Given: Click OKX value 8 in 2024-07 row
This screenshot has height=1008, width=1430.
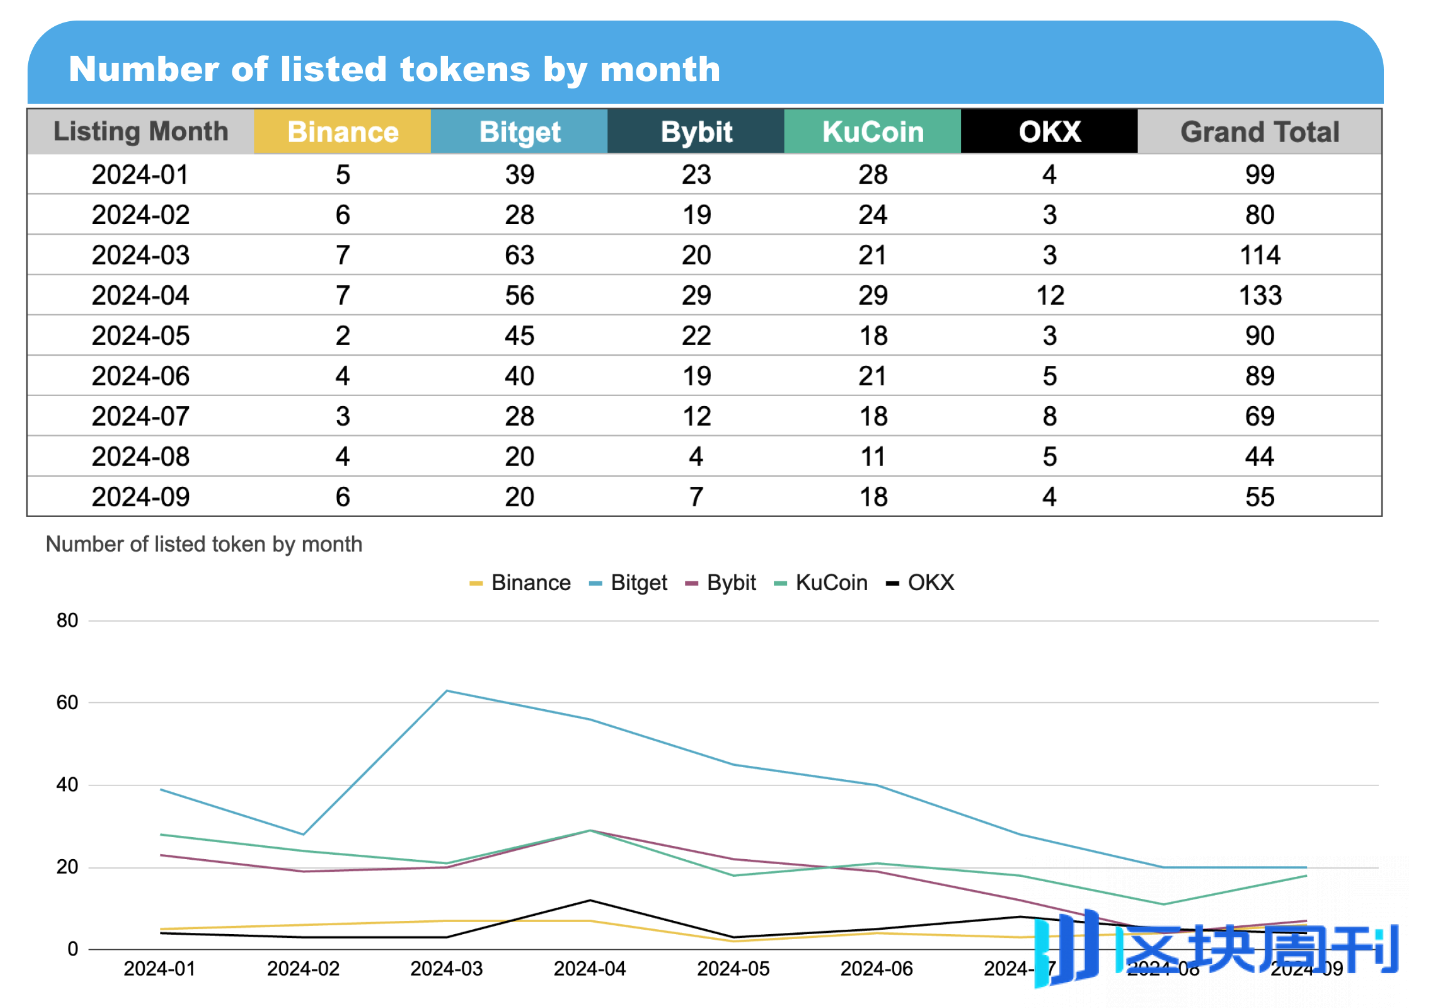Looking at the screenshot, I should [x=1049, y=416].
